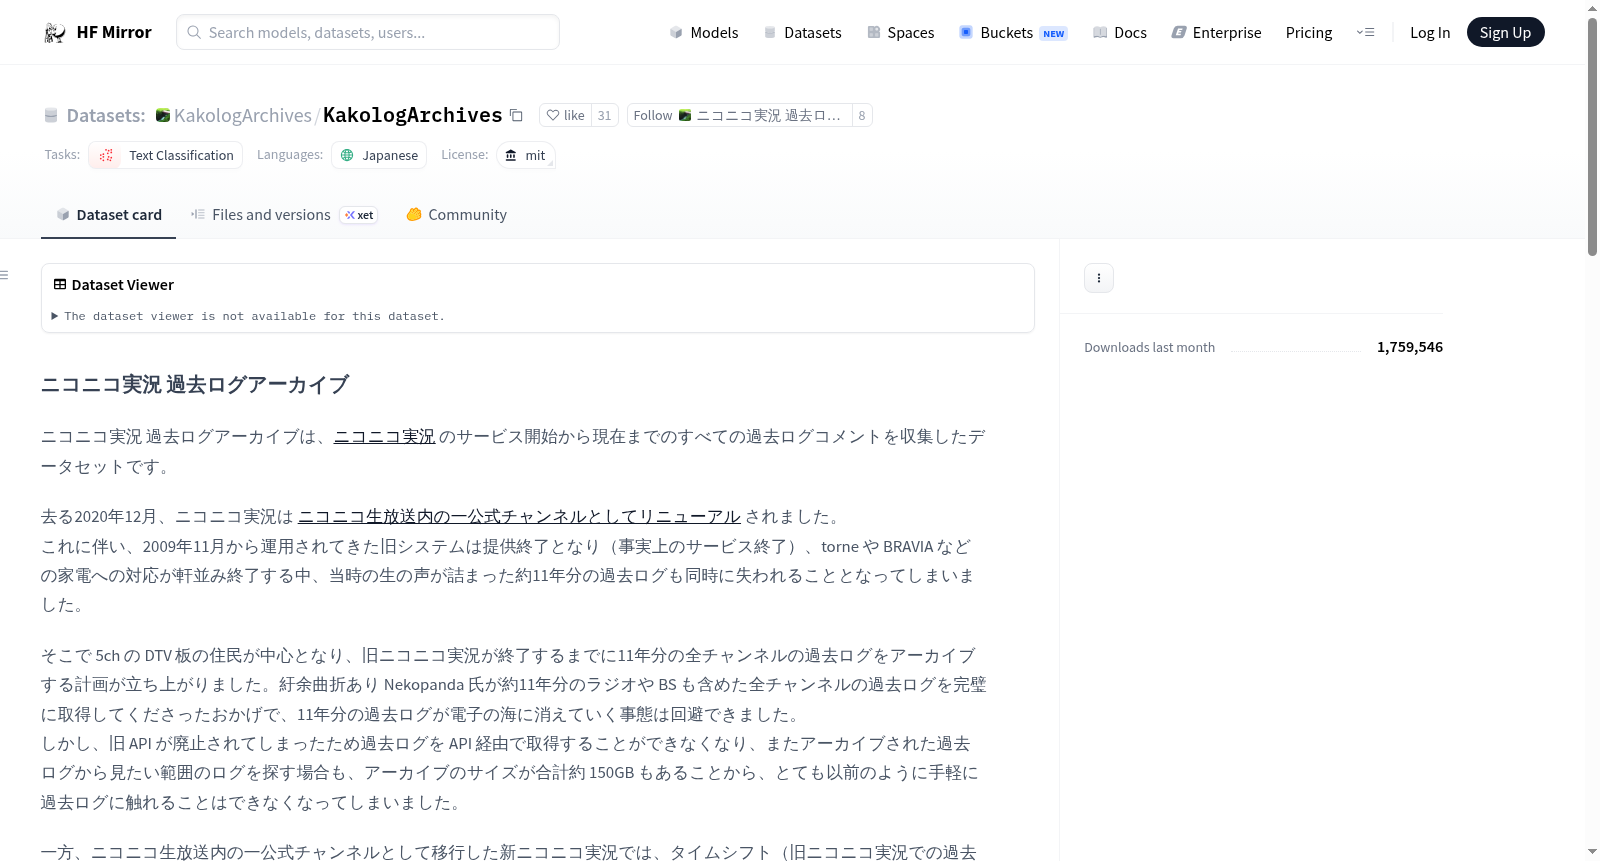Click the Models cube nav icon
The height and width of the screenshot is (861, 1600).
(x=676, y=33)
